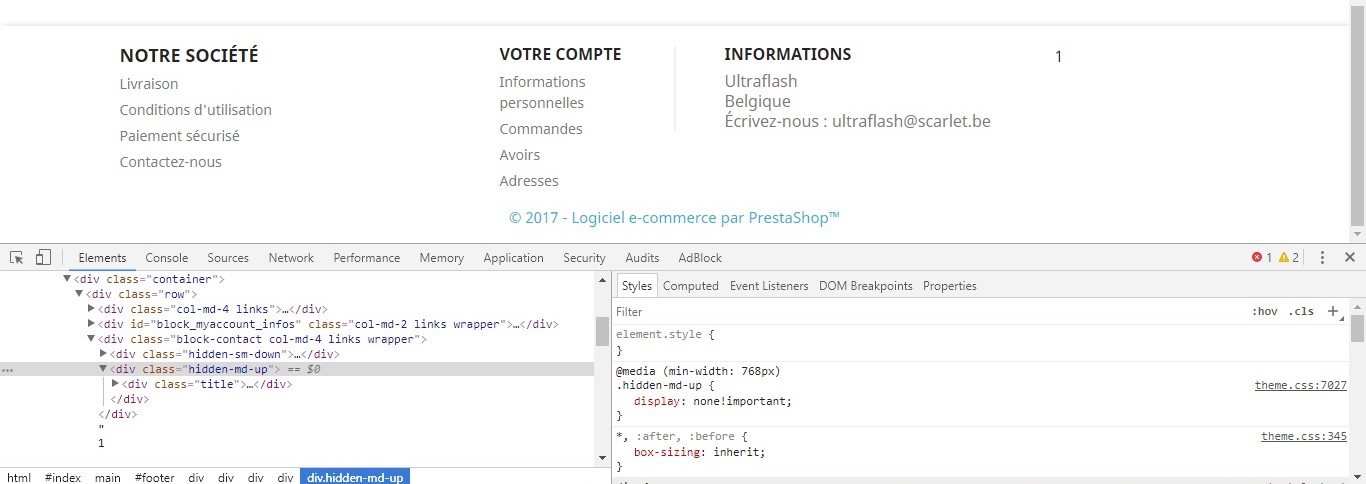This screenshot has height=484, width=1366.
Task: Expand the col-md-4 links div node
Action: (x=91, y=309)
